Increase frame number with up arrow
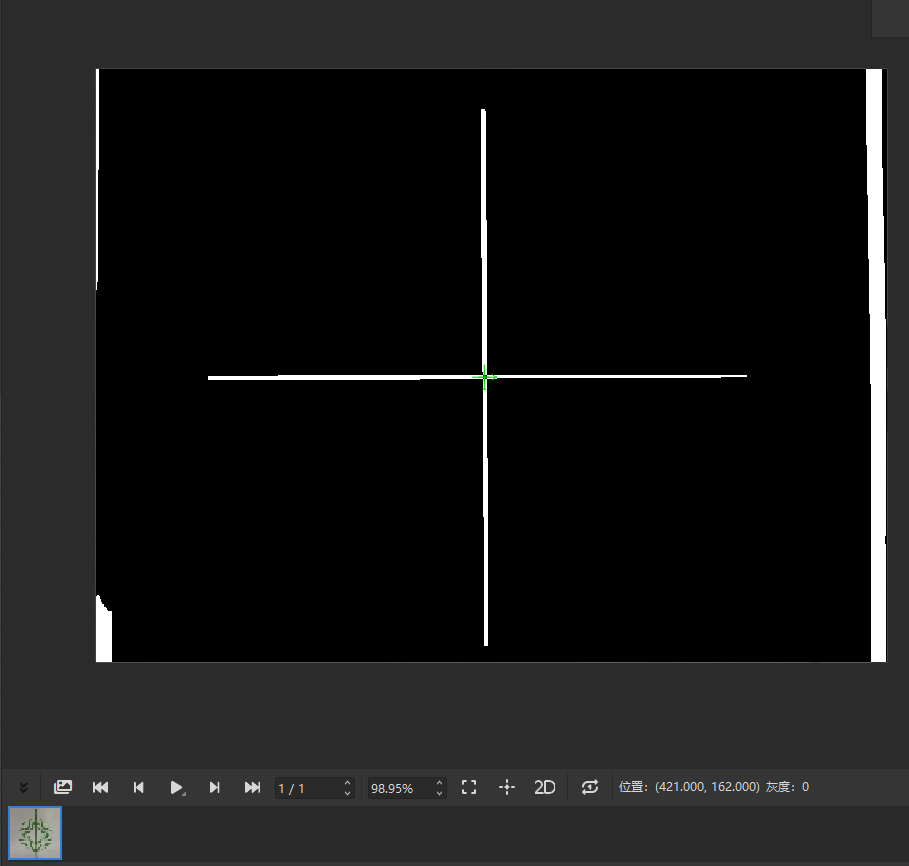This screenshot has height=866, width=909. pos(347,783)
